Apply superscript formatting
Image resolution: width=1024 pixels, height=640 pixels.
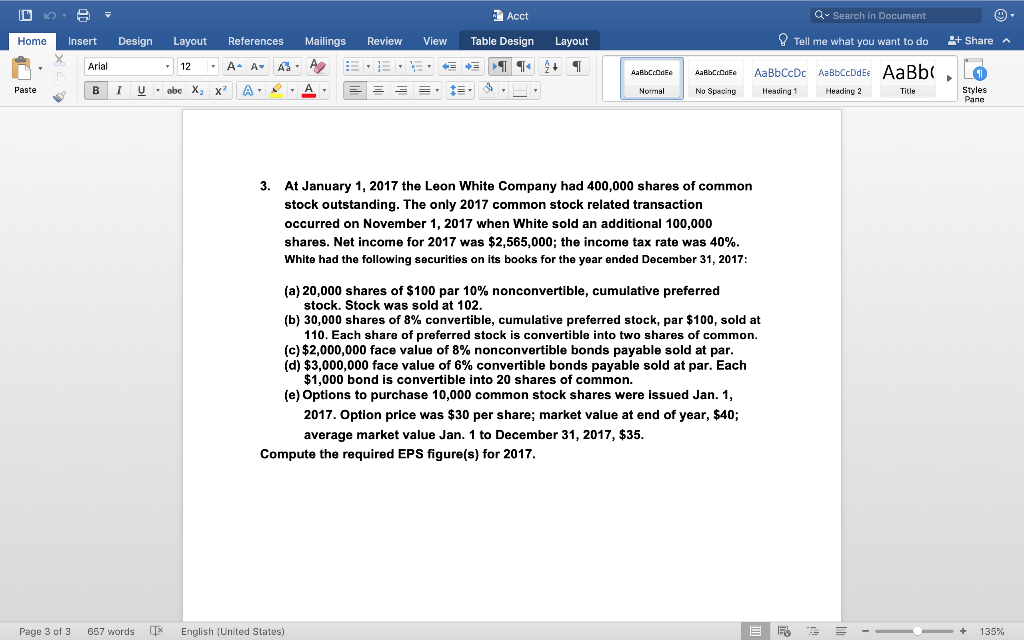220,90
